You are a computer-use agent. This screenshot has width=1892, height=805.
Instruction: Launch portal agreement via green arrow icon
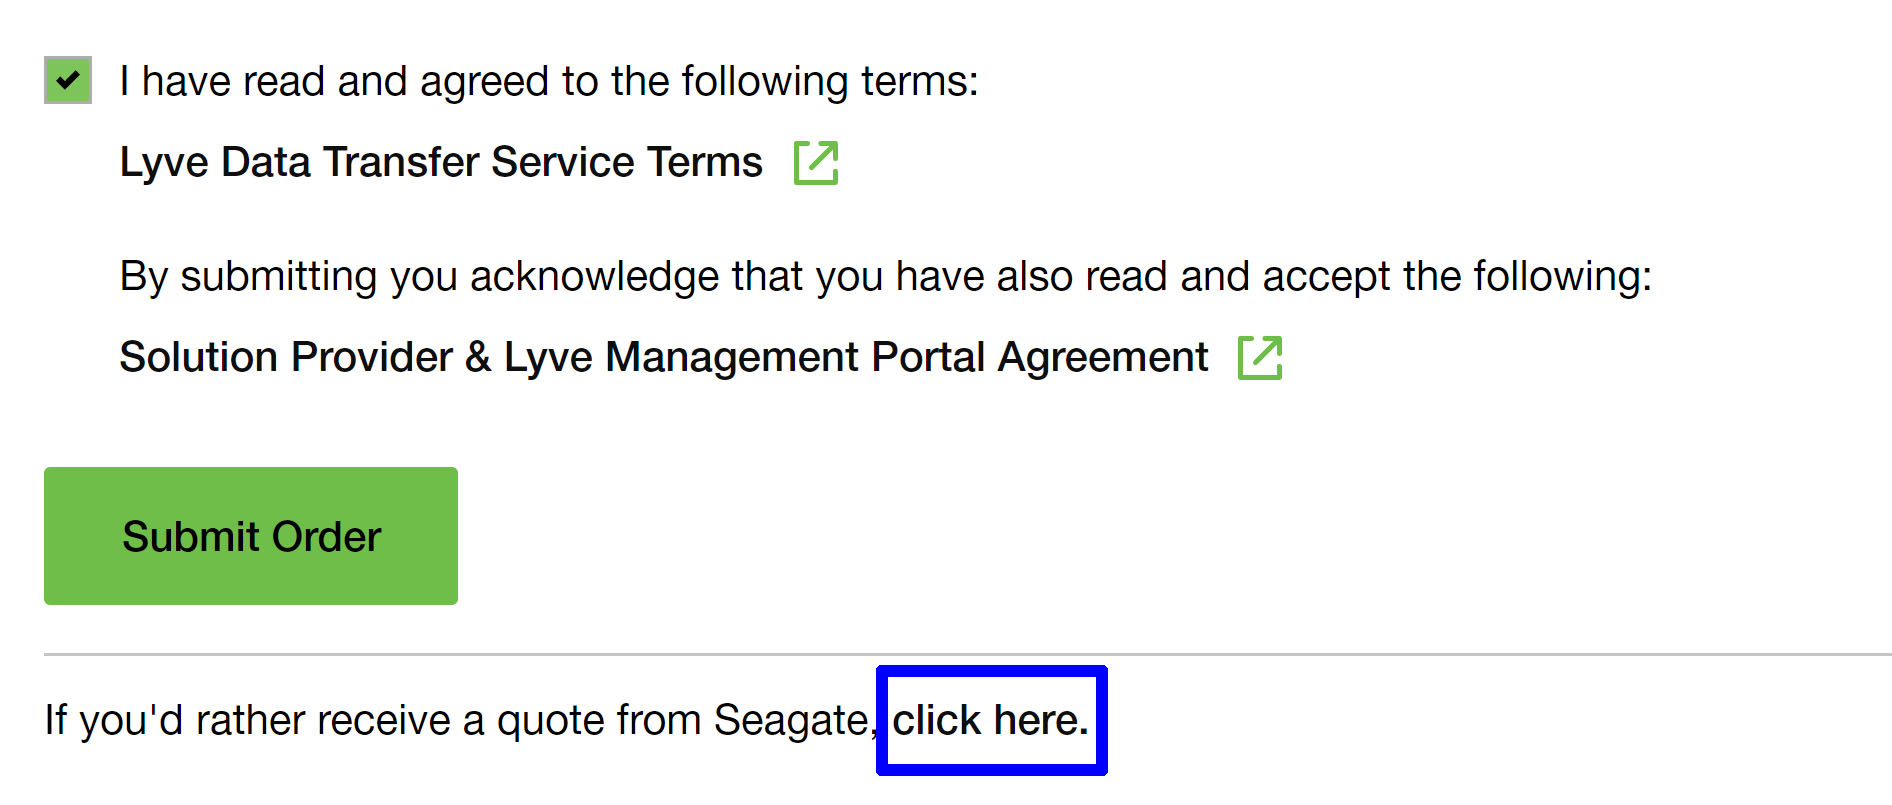1260,358
